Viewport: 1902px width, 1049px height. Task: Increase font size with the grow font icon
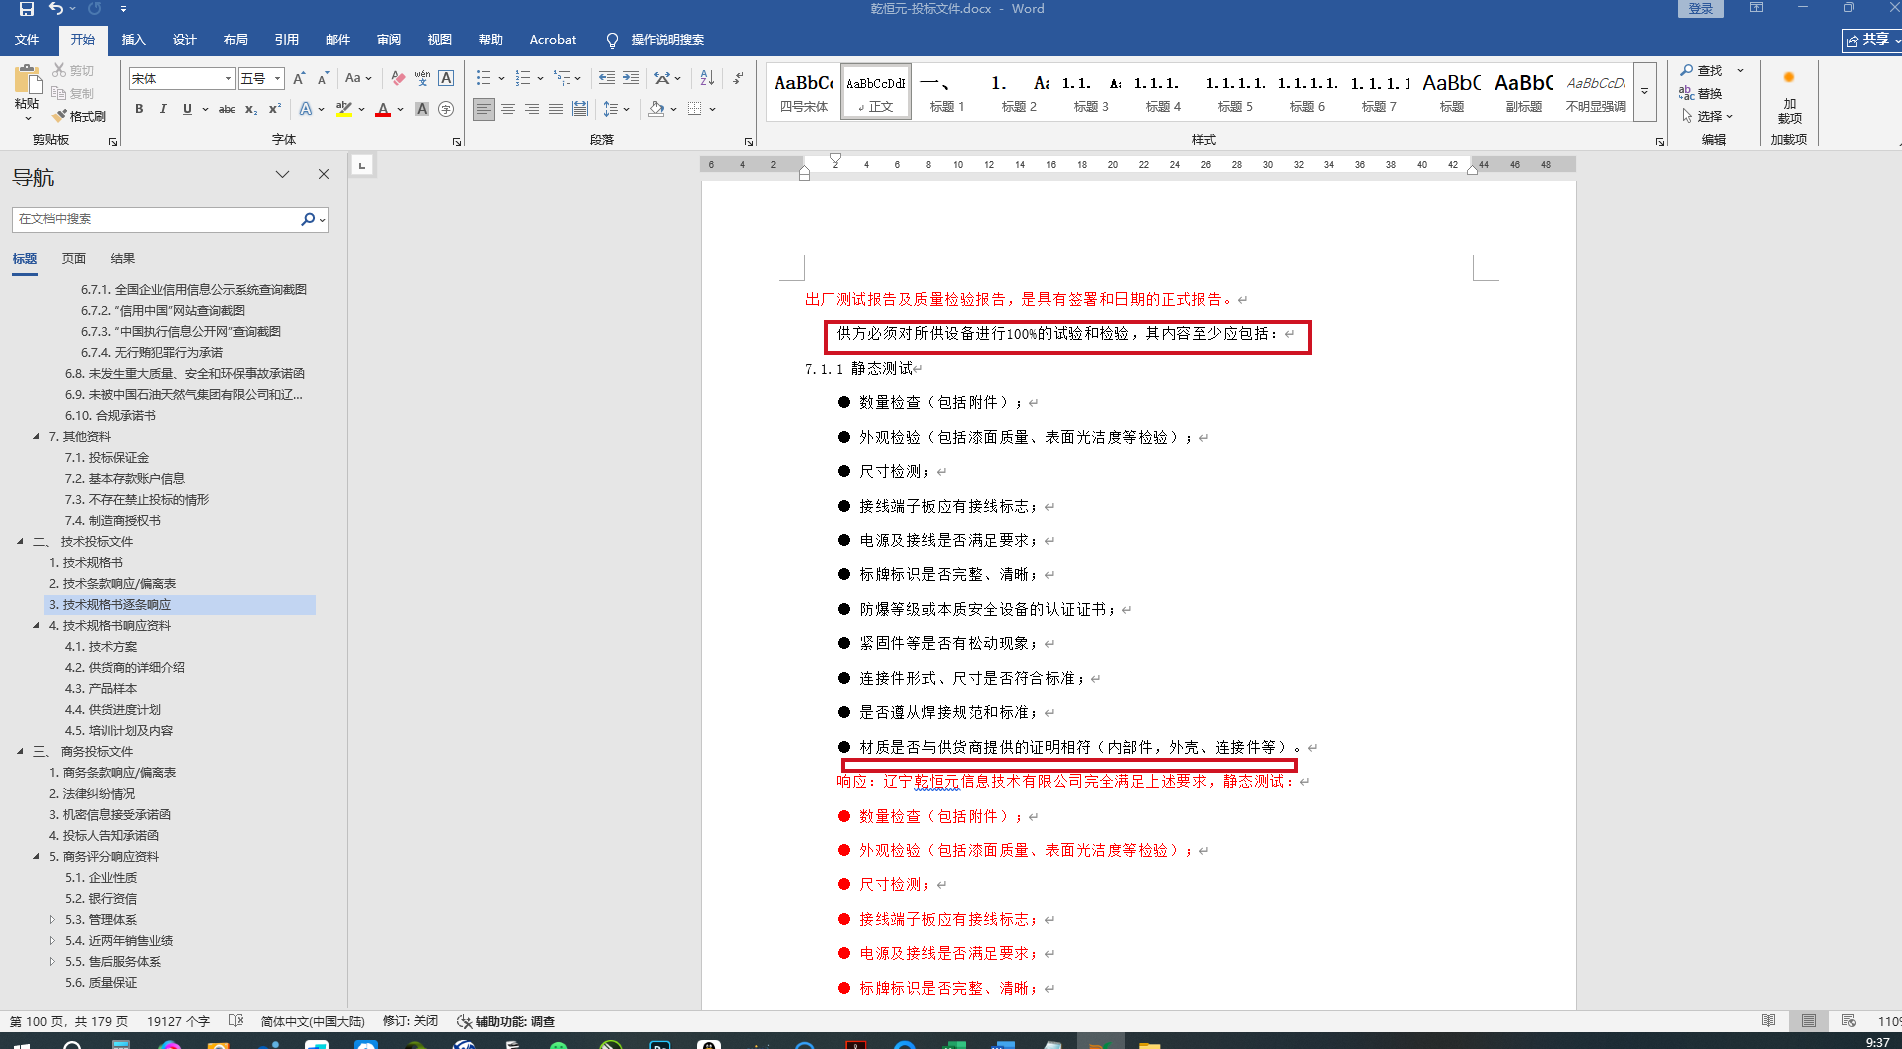[299, 78]
